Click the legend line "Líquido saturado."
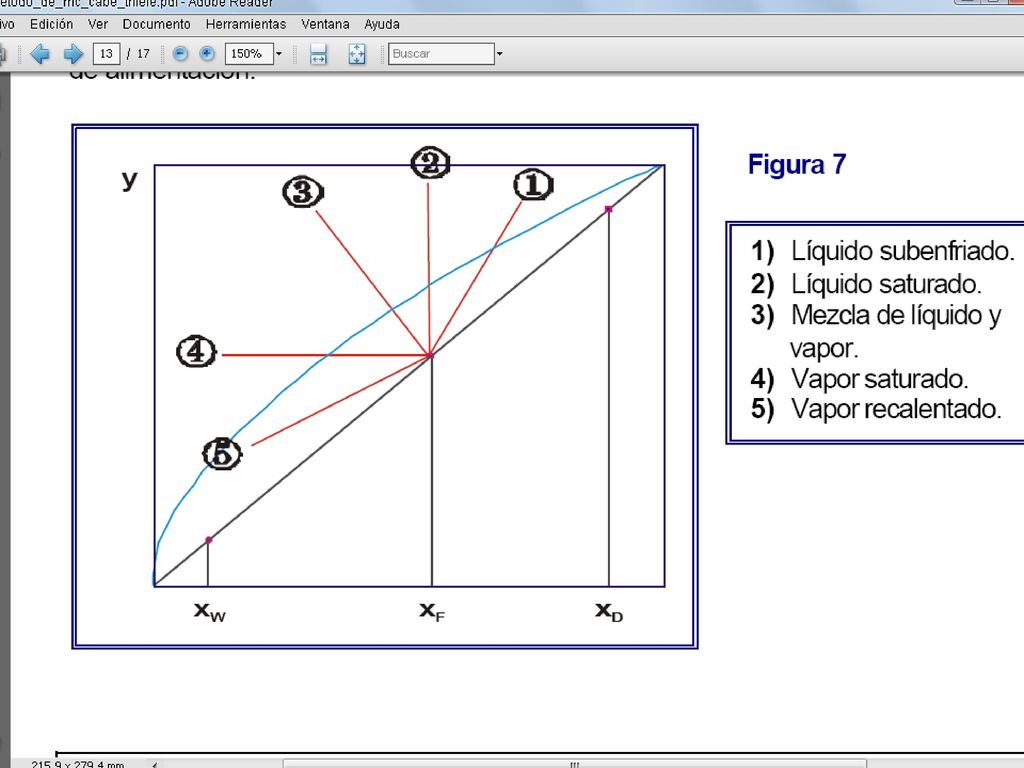Screen dimensions: 1024x768 886,284
